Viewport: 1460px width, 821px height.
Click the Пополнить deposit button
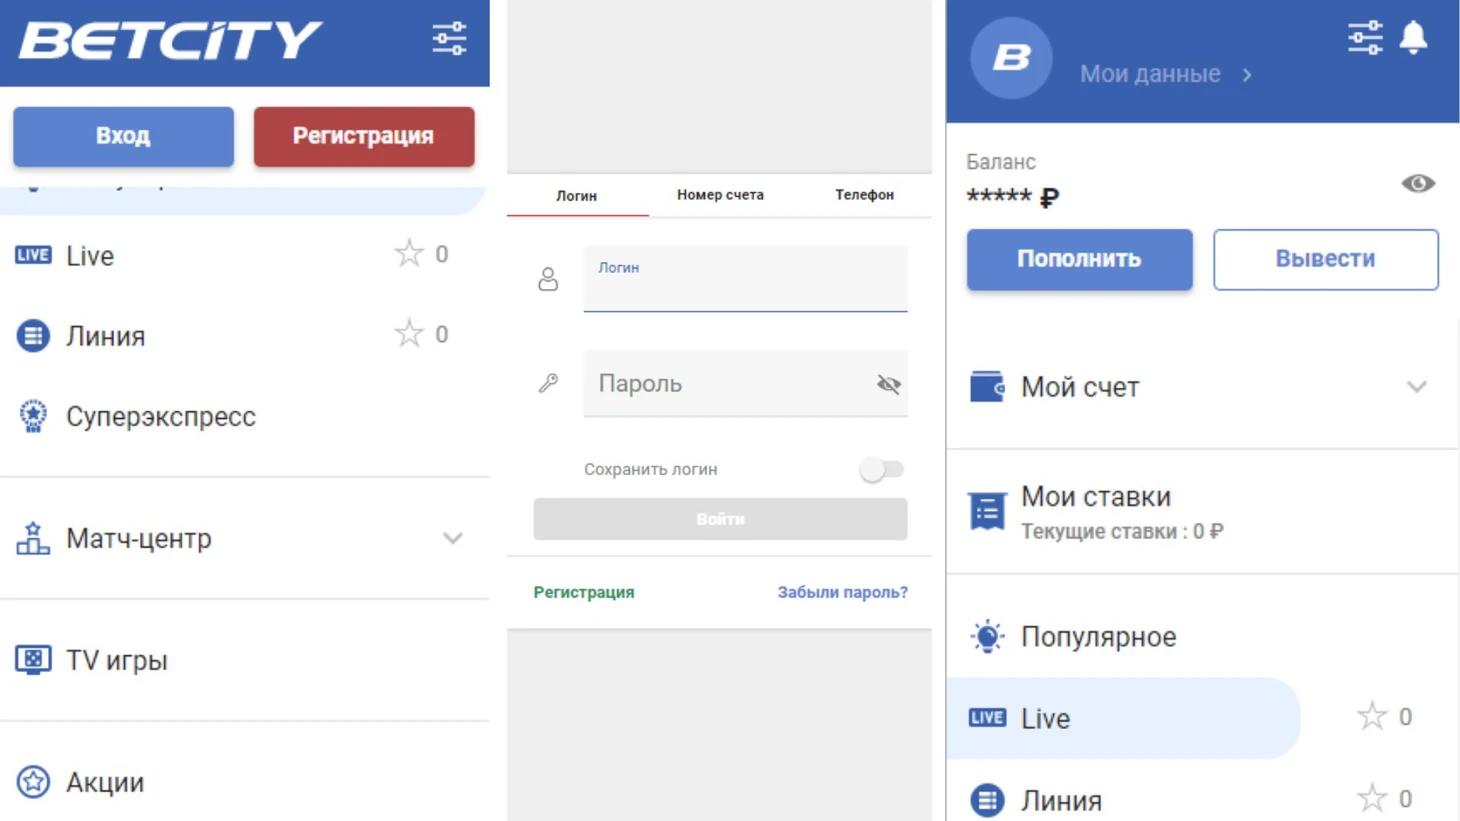point(1079,259)
